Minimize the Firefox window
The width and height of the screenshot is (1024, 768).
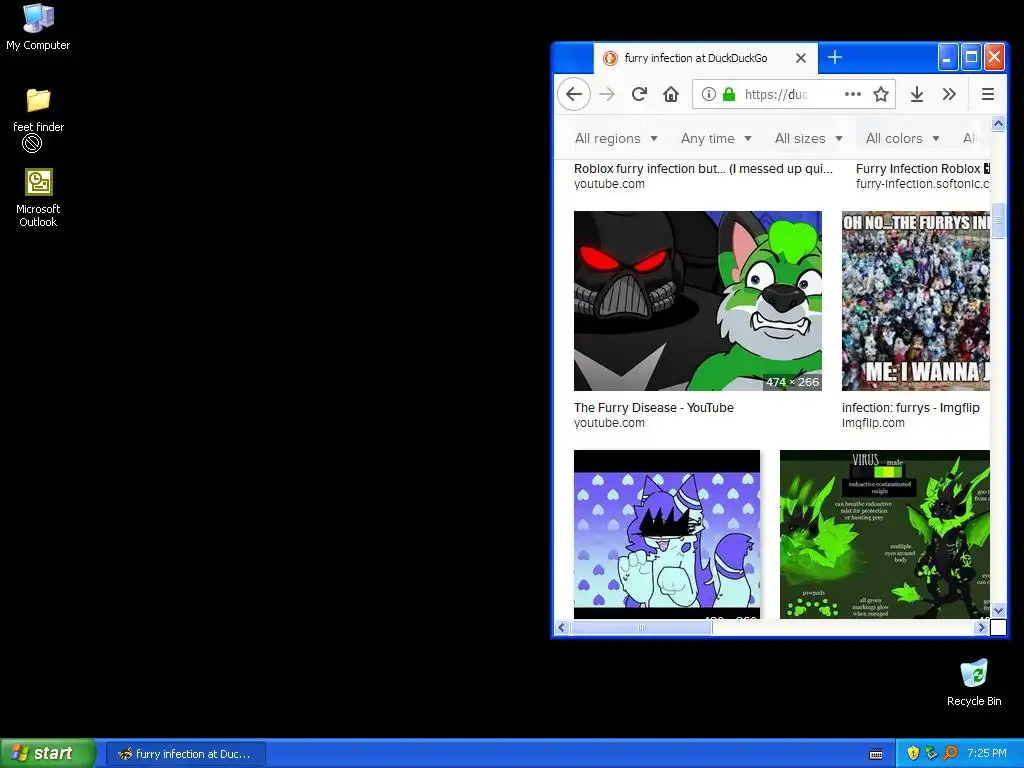pos(948,57)
